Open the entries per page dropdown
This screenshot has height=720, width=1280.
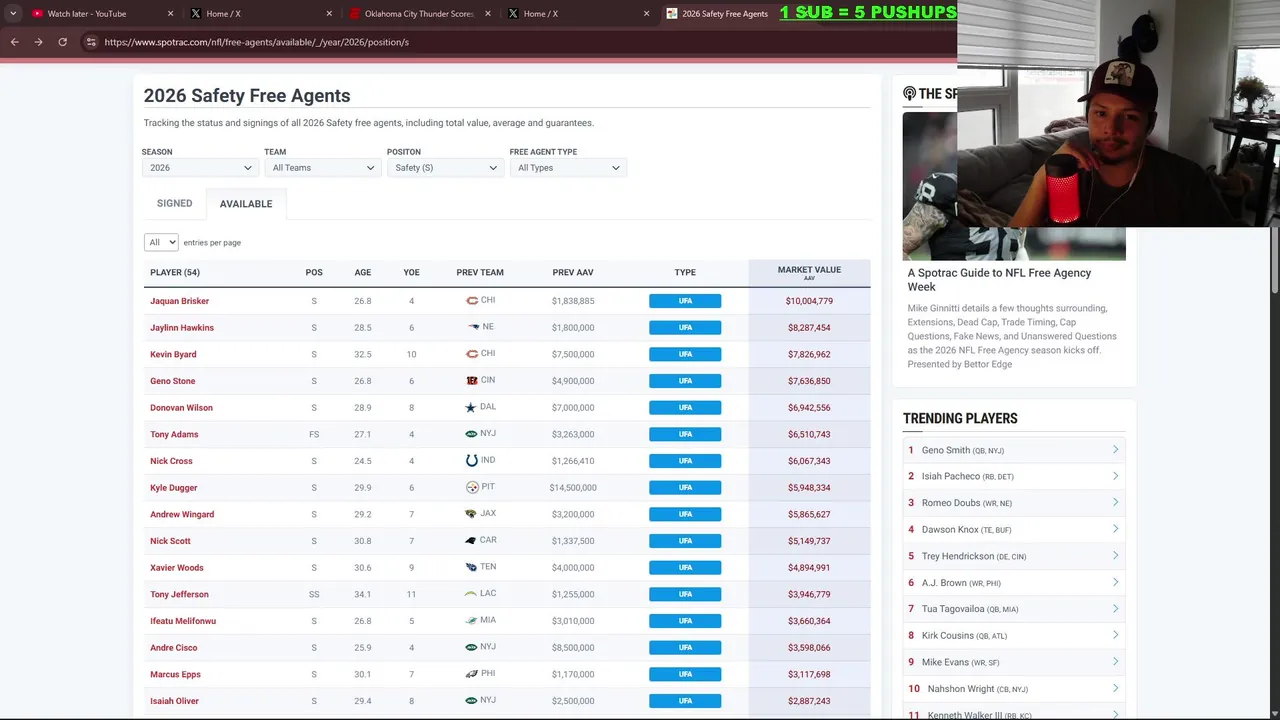coord(161,242)
